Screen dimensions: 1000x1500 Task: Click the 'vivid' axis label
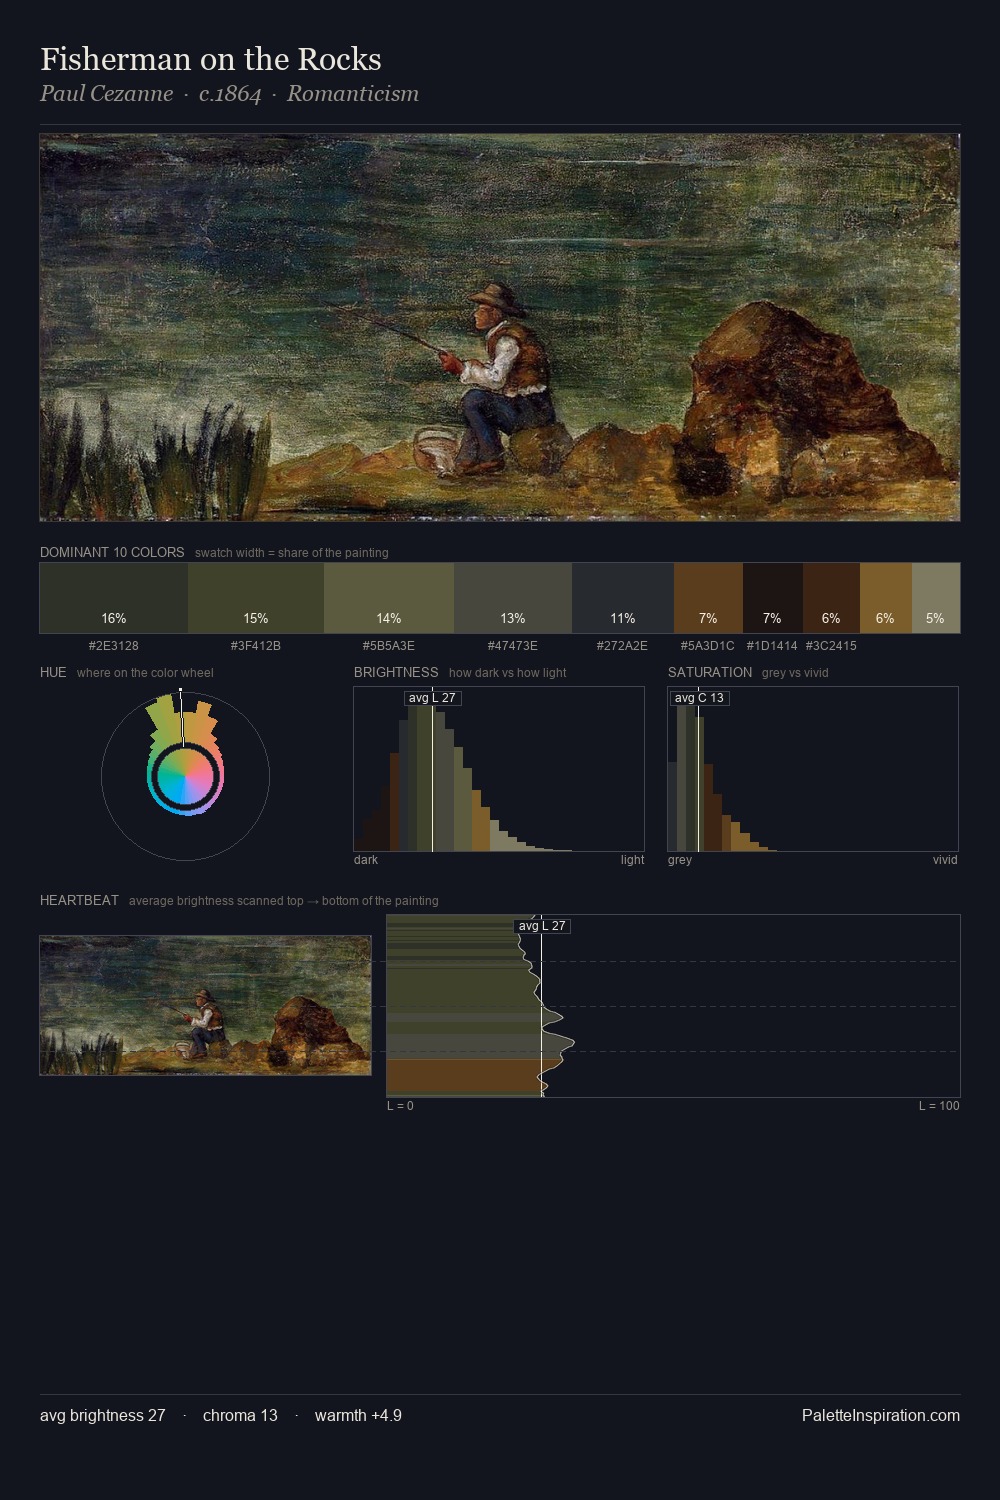point(945,860)
